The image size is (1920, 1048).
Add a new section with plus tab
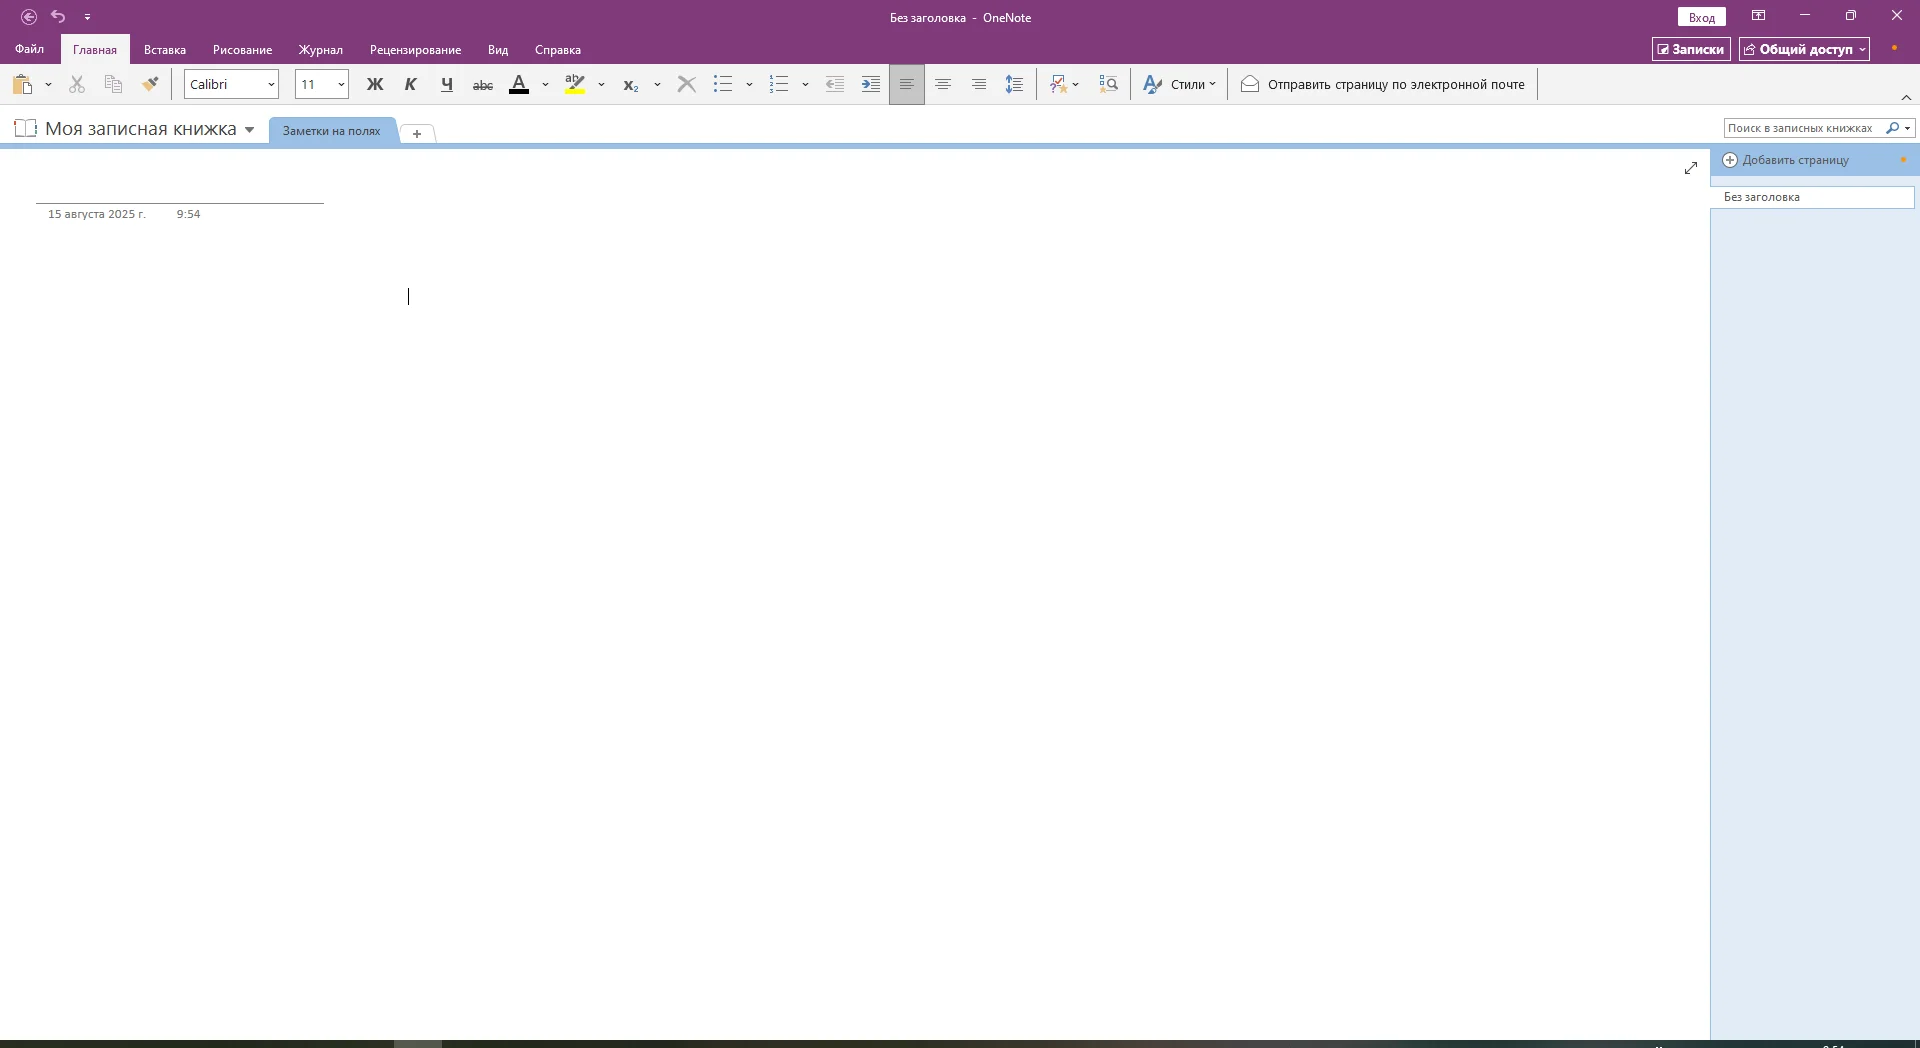tap(417, 133)
